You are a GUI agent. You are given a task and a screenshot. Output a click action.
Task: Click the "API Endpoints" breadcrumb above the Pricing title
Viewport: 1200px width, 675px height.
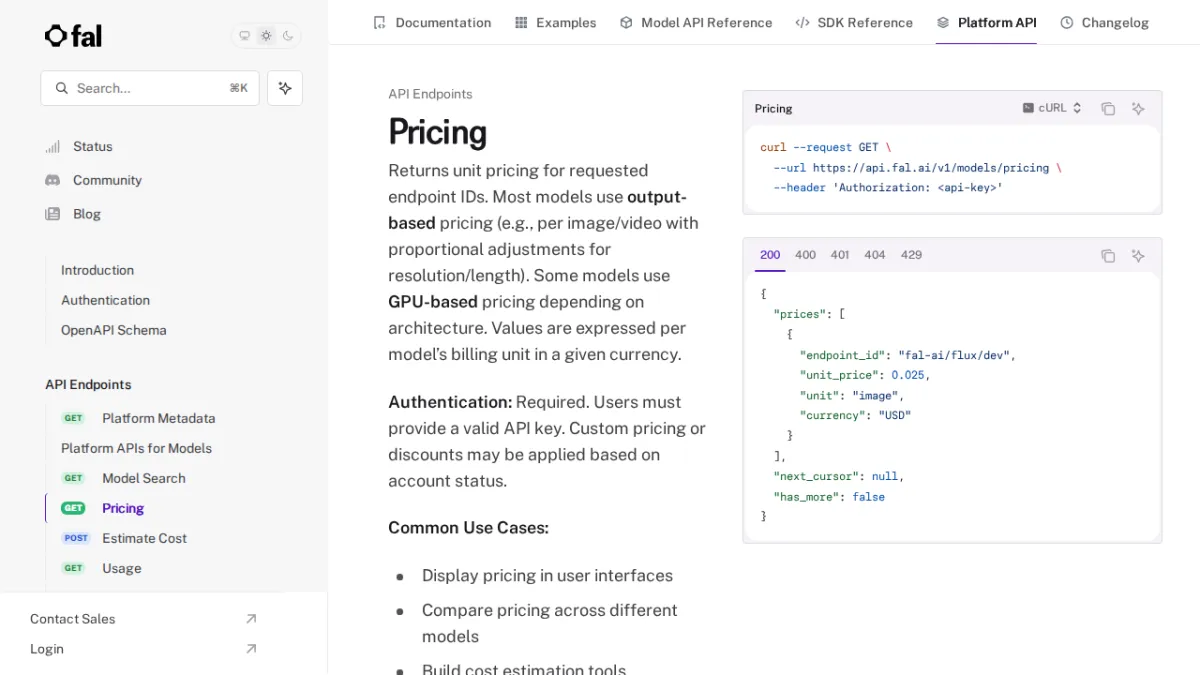(x=430, y=94)
